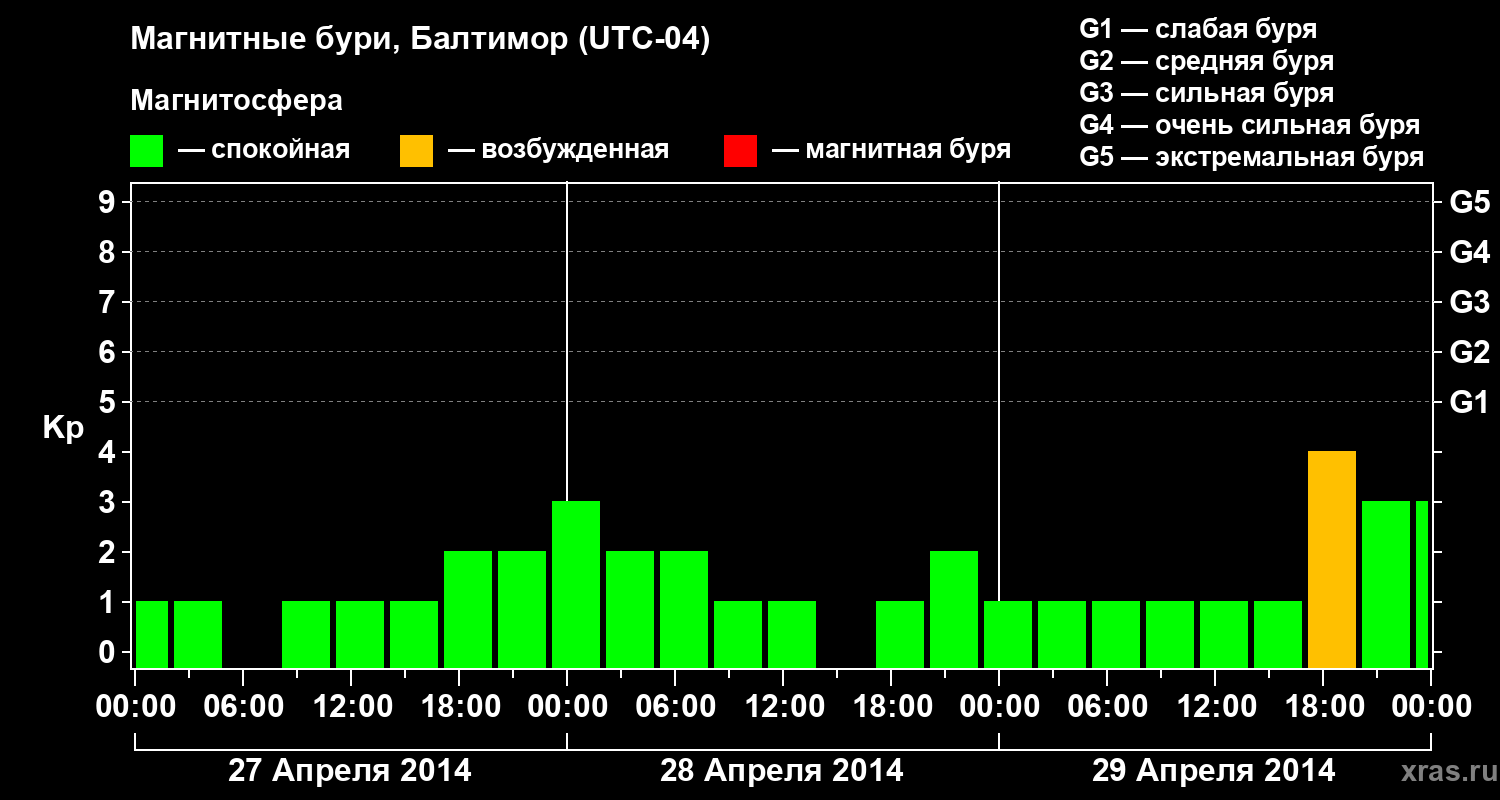
Task: Click the '— возбужденная' legend label
Action: [558, 151]
